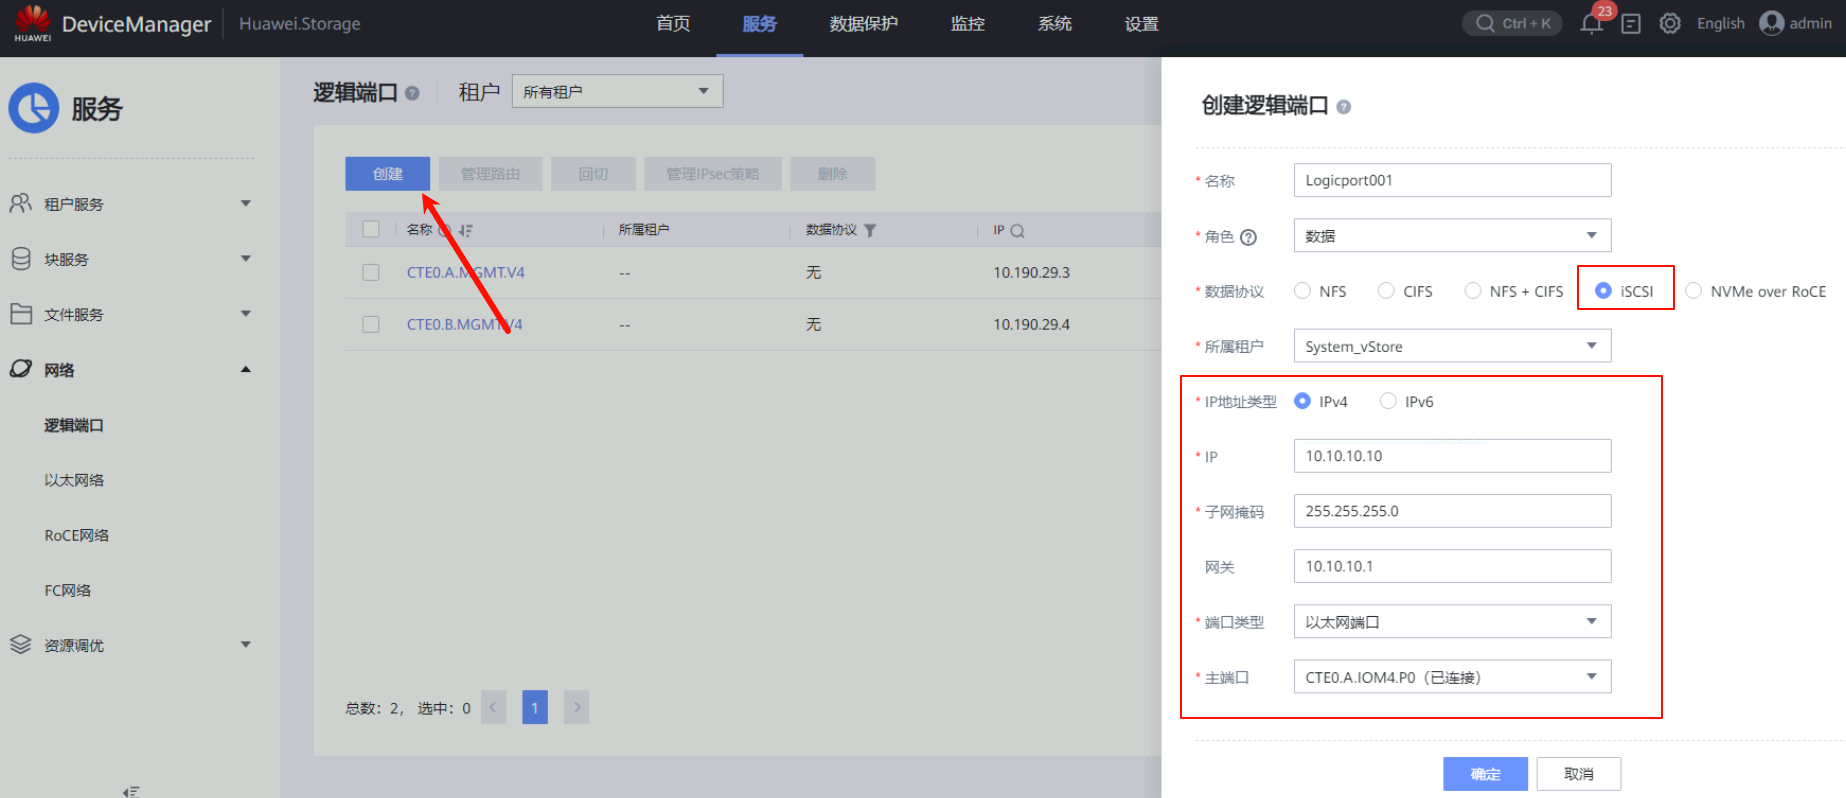Open the CTE0.B.MGMT.V4 logical port link

coord(464,324)
